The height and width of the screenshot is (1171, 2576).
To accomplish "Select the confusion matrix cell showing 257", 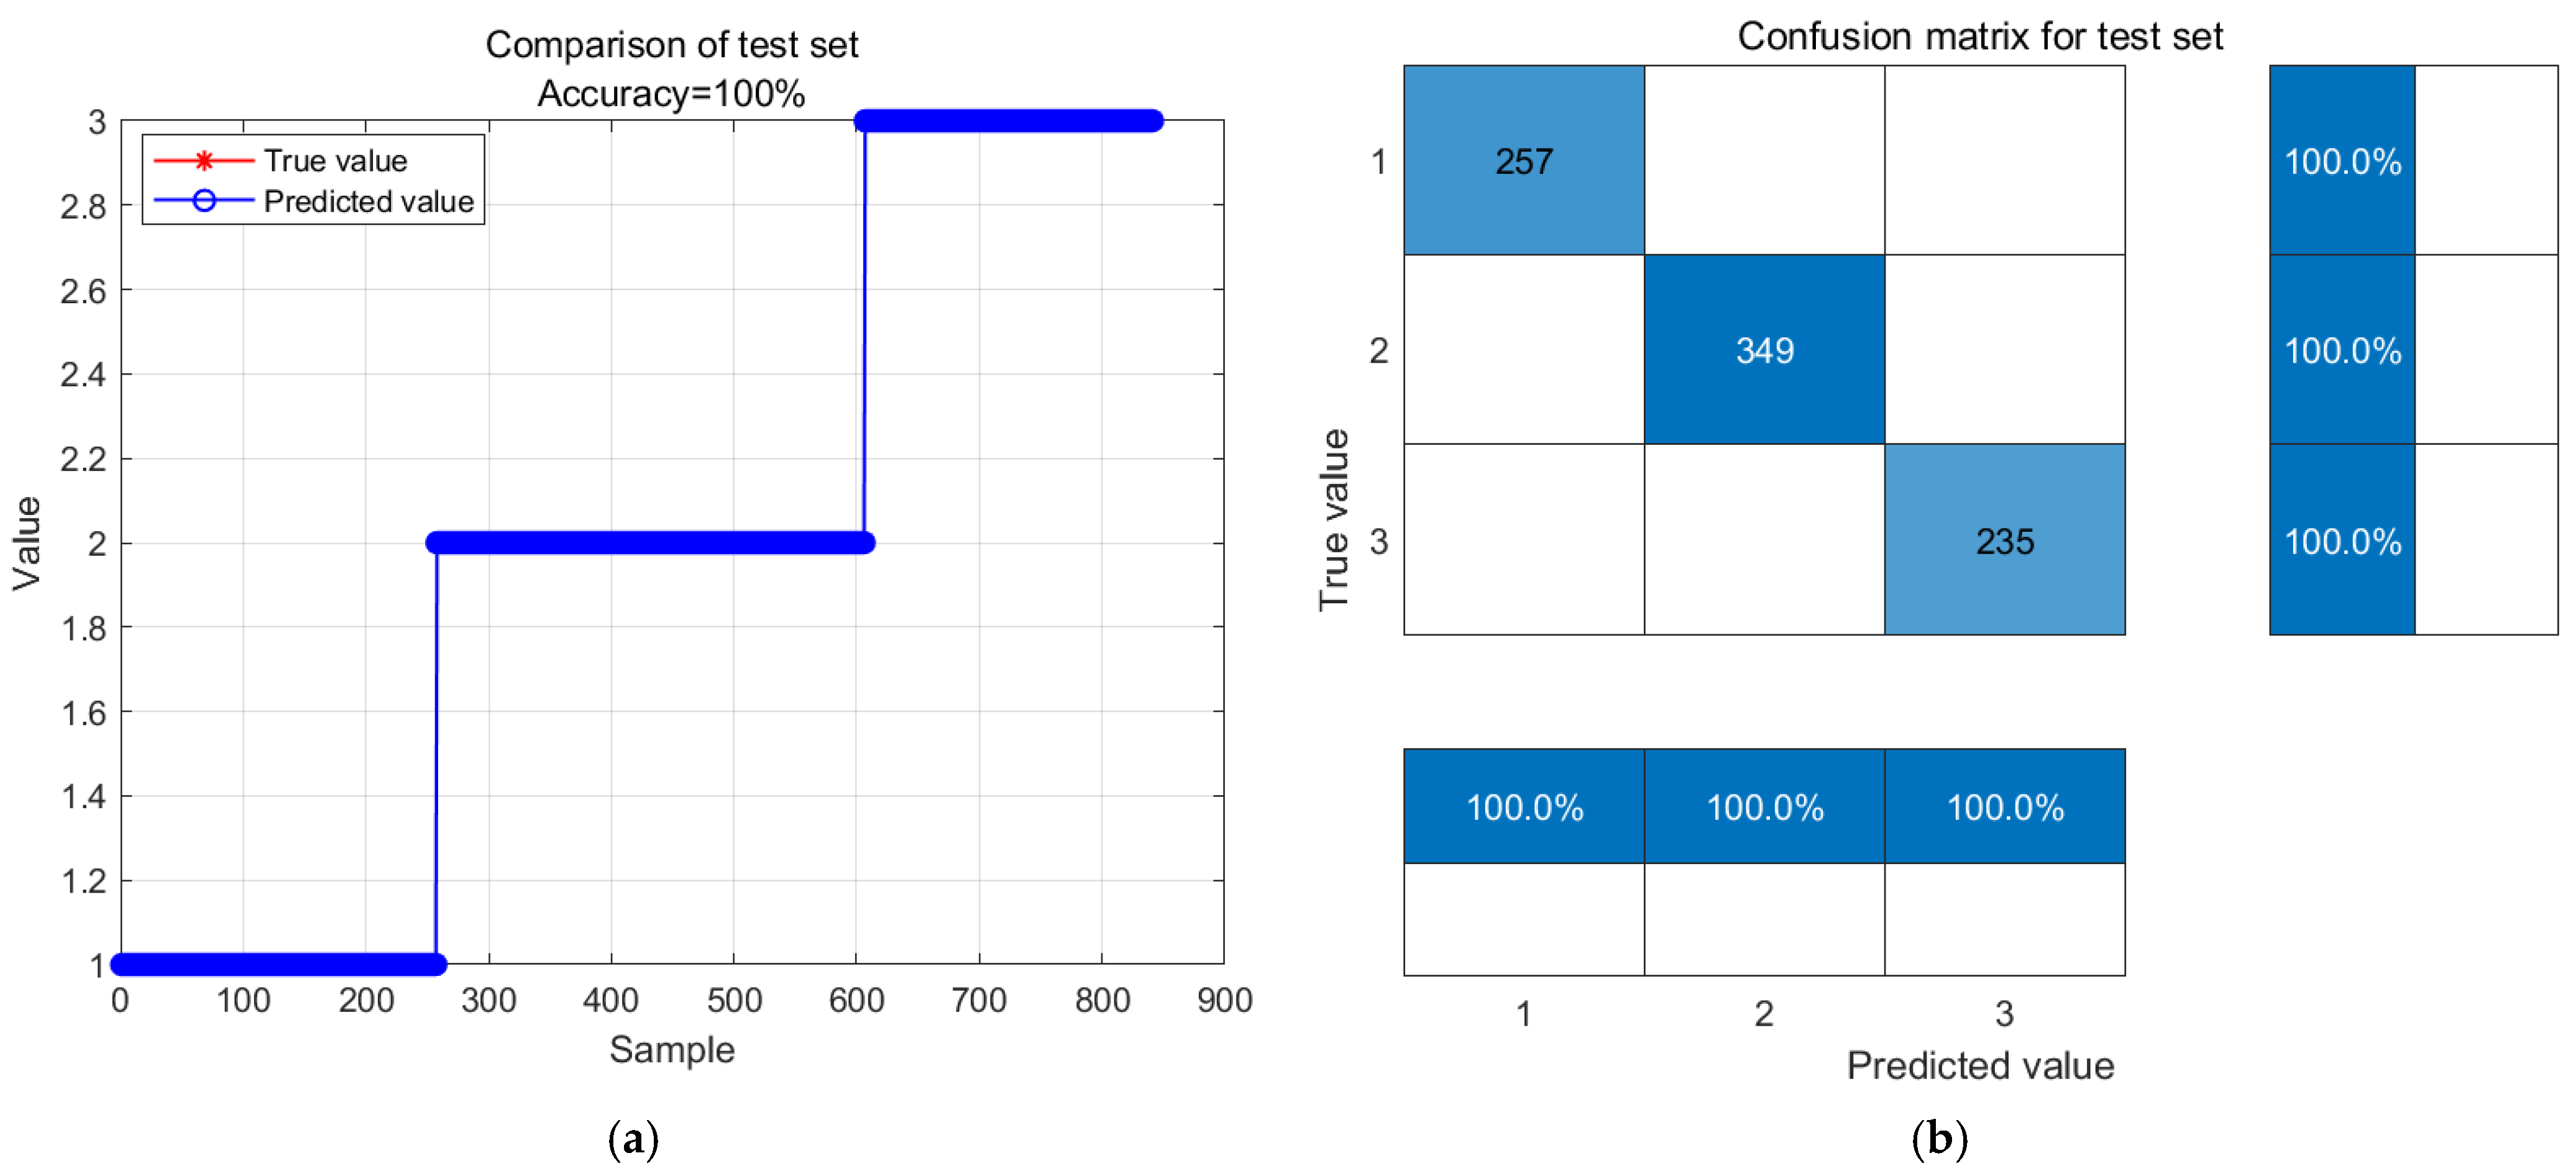I will tap(1523, 161).
